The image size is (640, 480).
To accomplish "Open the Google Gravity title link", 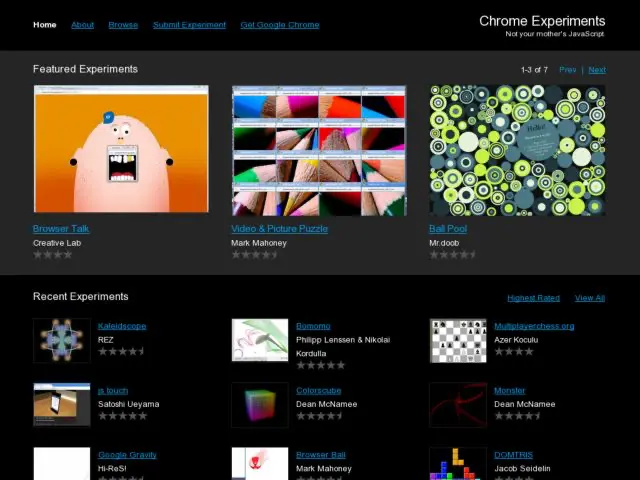I will coord(127,455).
